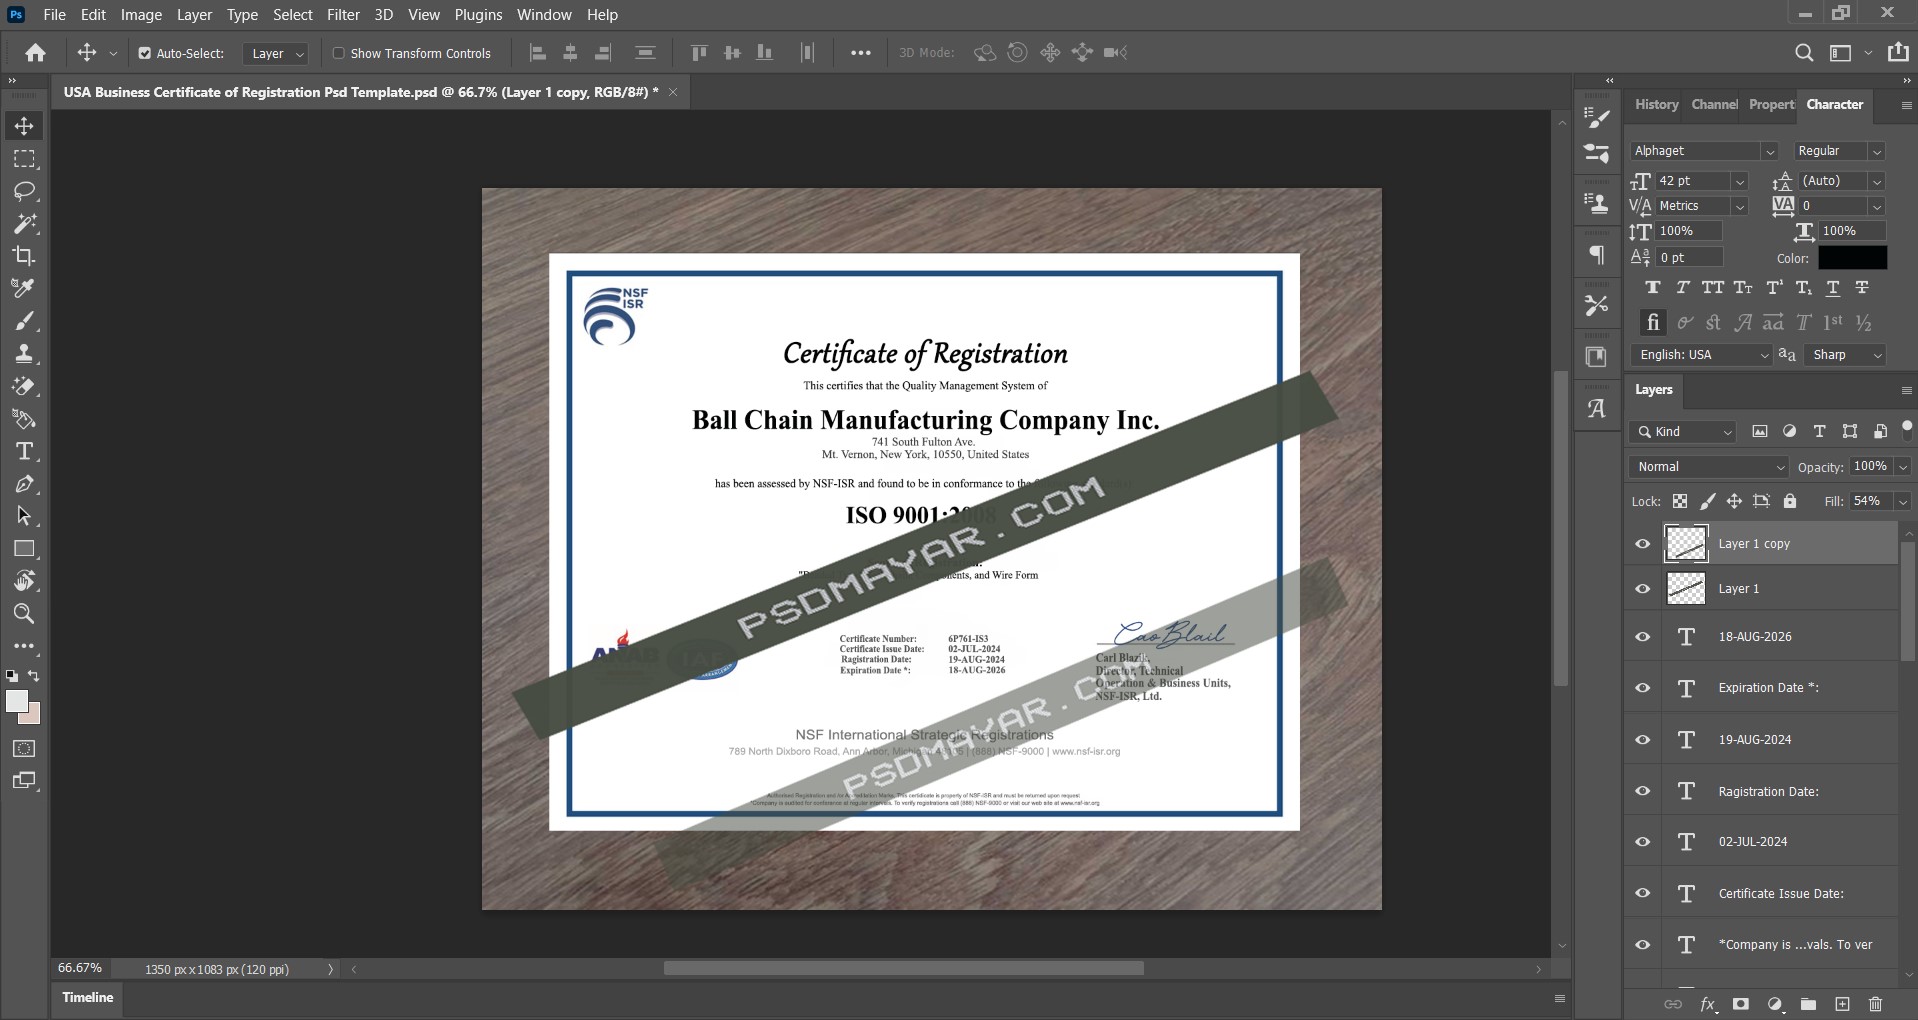Hide the 02-JUL-2024 text layer
Image resolution: width=1918 pixels, height=1020 pixels.
(x=1642, y=842)
